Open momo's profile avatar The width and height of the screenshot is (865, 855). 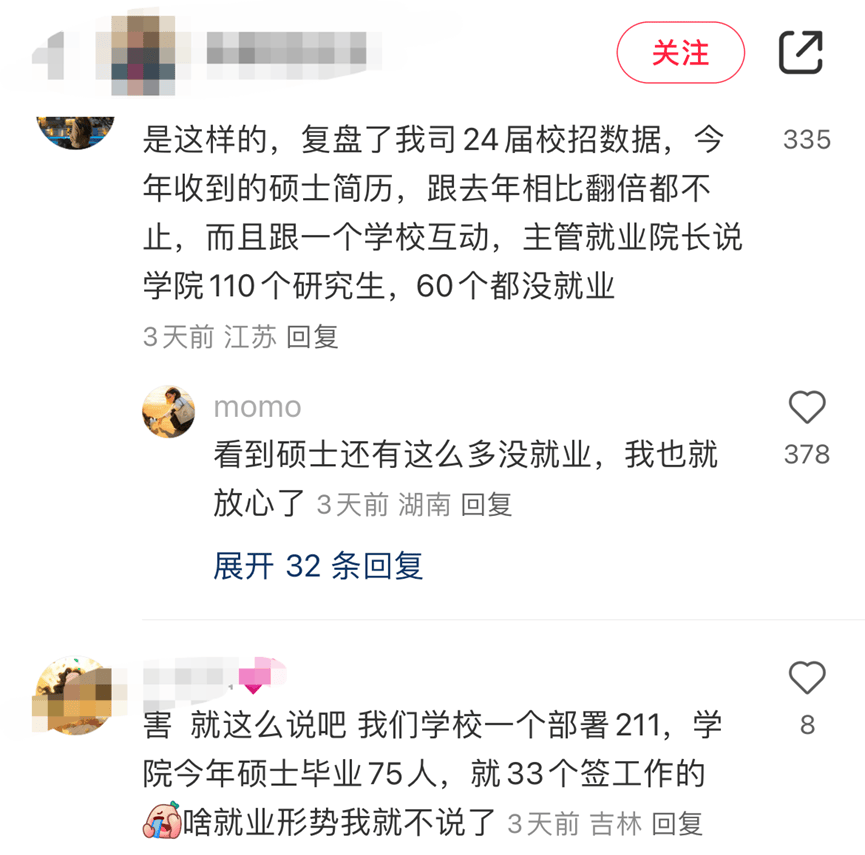(168, 412)
